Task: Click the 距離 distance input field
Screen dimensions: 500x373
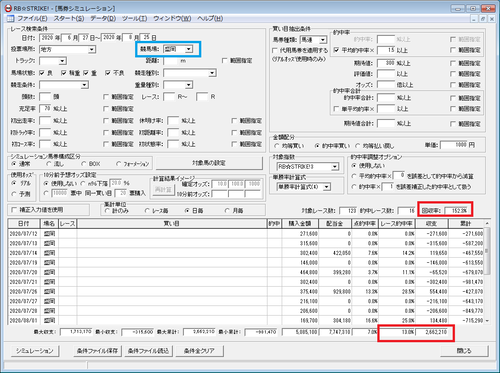Action: [x=170, y=61]
